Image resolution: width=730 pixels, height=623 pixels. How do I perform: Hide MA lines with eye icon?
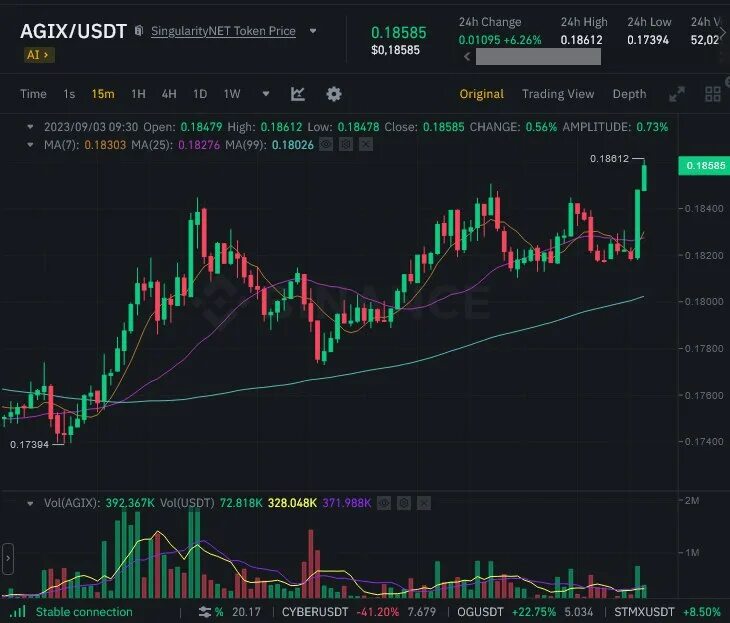point(326,145)
